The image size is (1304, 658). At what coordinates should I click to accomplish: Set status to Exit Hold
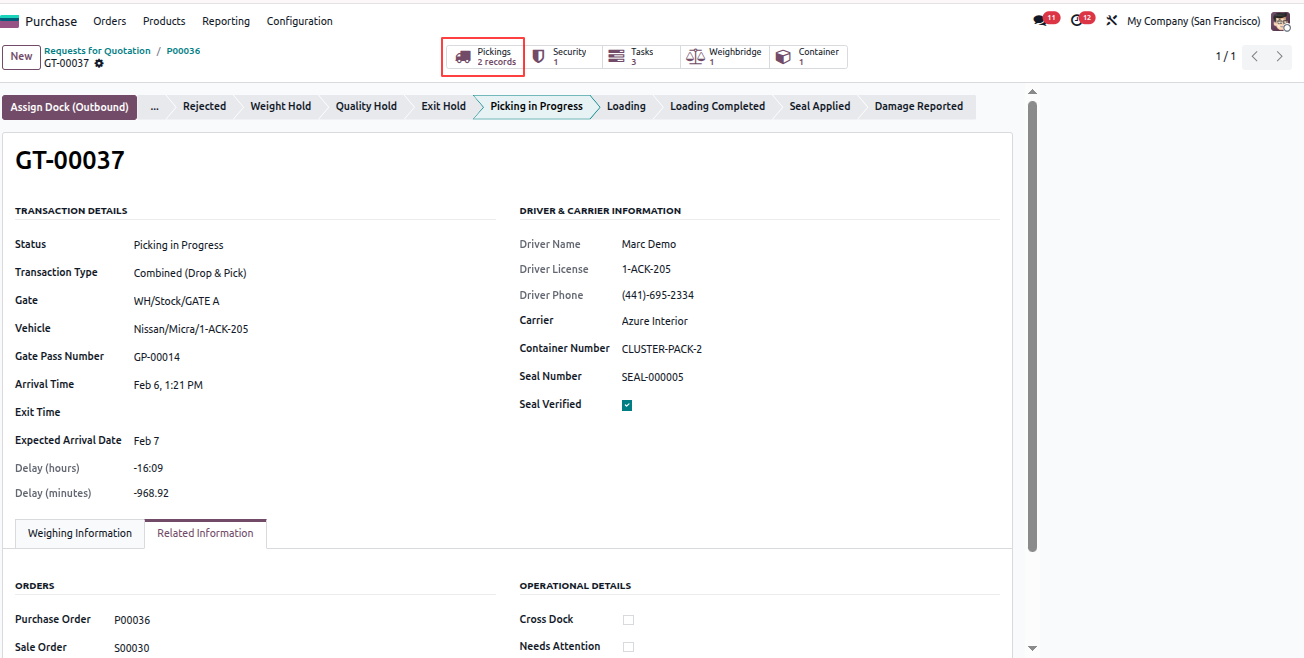[443, 106]
